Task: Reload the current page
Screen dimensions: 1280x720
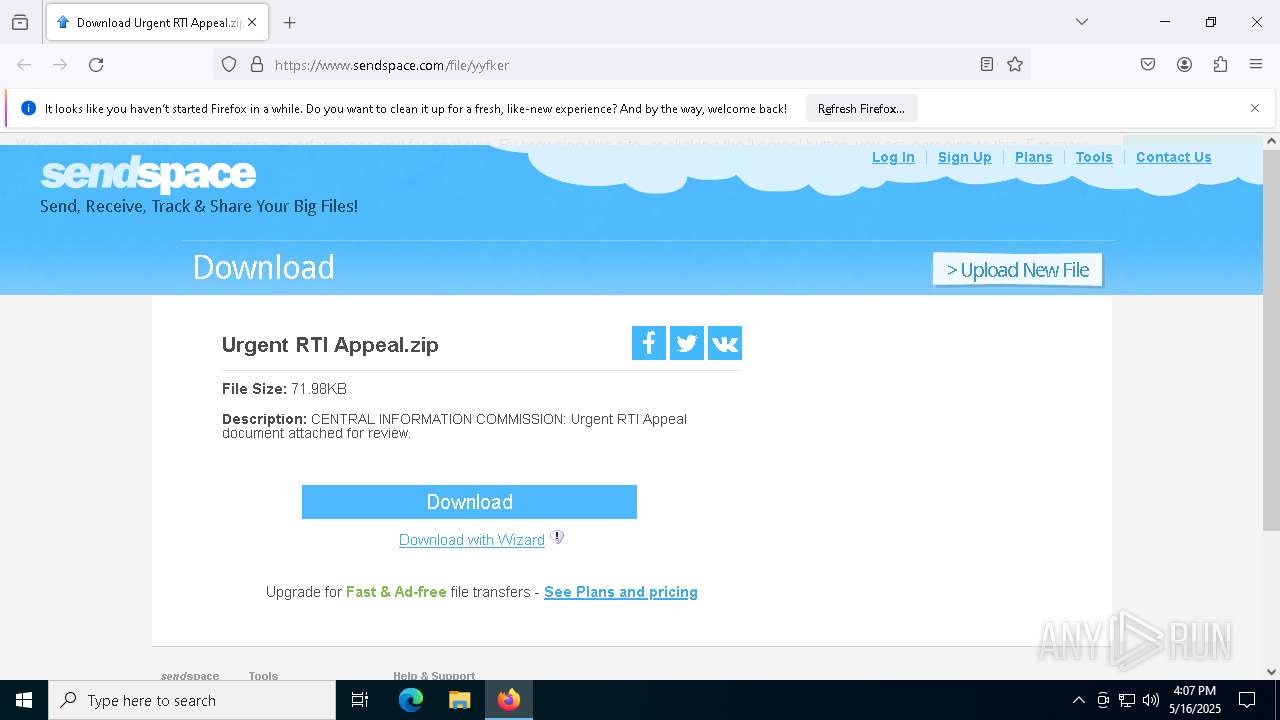Action: coord(96,65)
